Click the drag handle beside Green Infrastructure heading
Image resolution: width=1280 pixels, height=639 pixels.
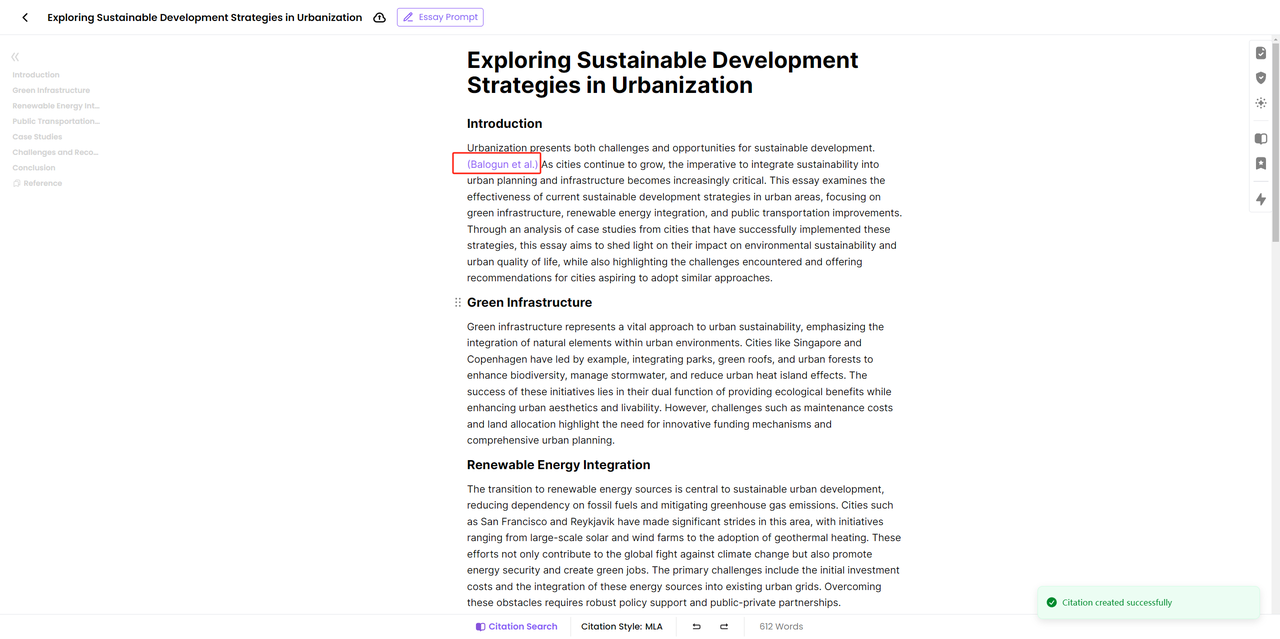[x=458, y=302]
